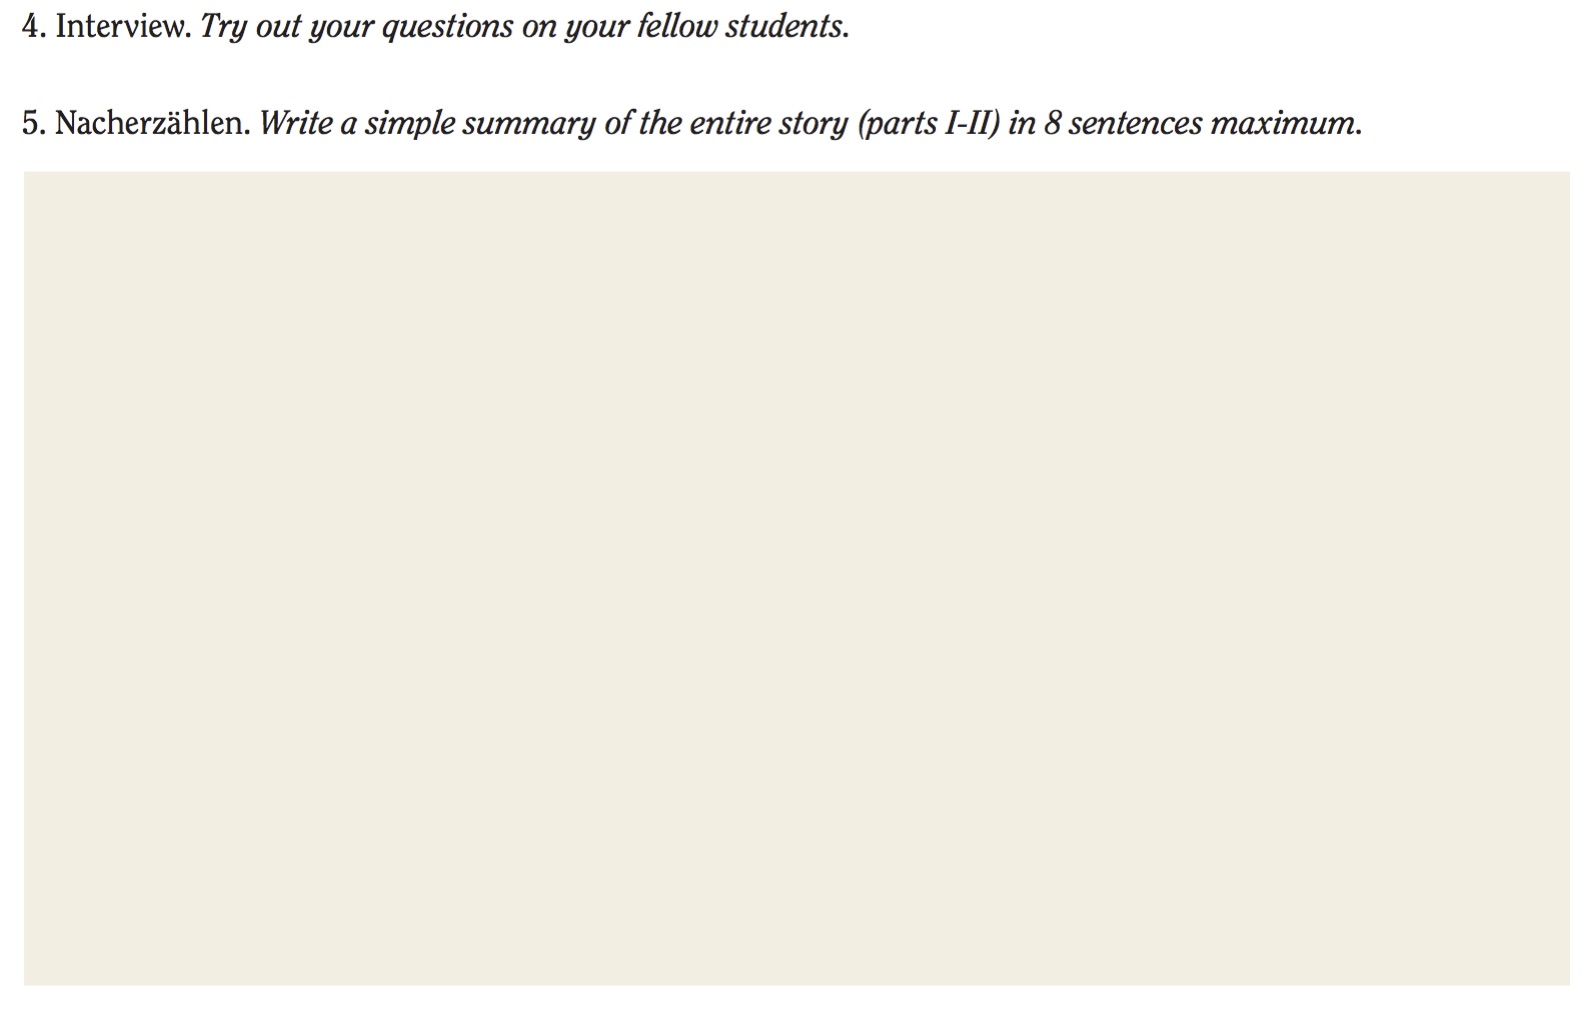Click the word "simple"
This screenshot has height=1017, width=1589.
[409, 124]
